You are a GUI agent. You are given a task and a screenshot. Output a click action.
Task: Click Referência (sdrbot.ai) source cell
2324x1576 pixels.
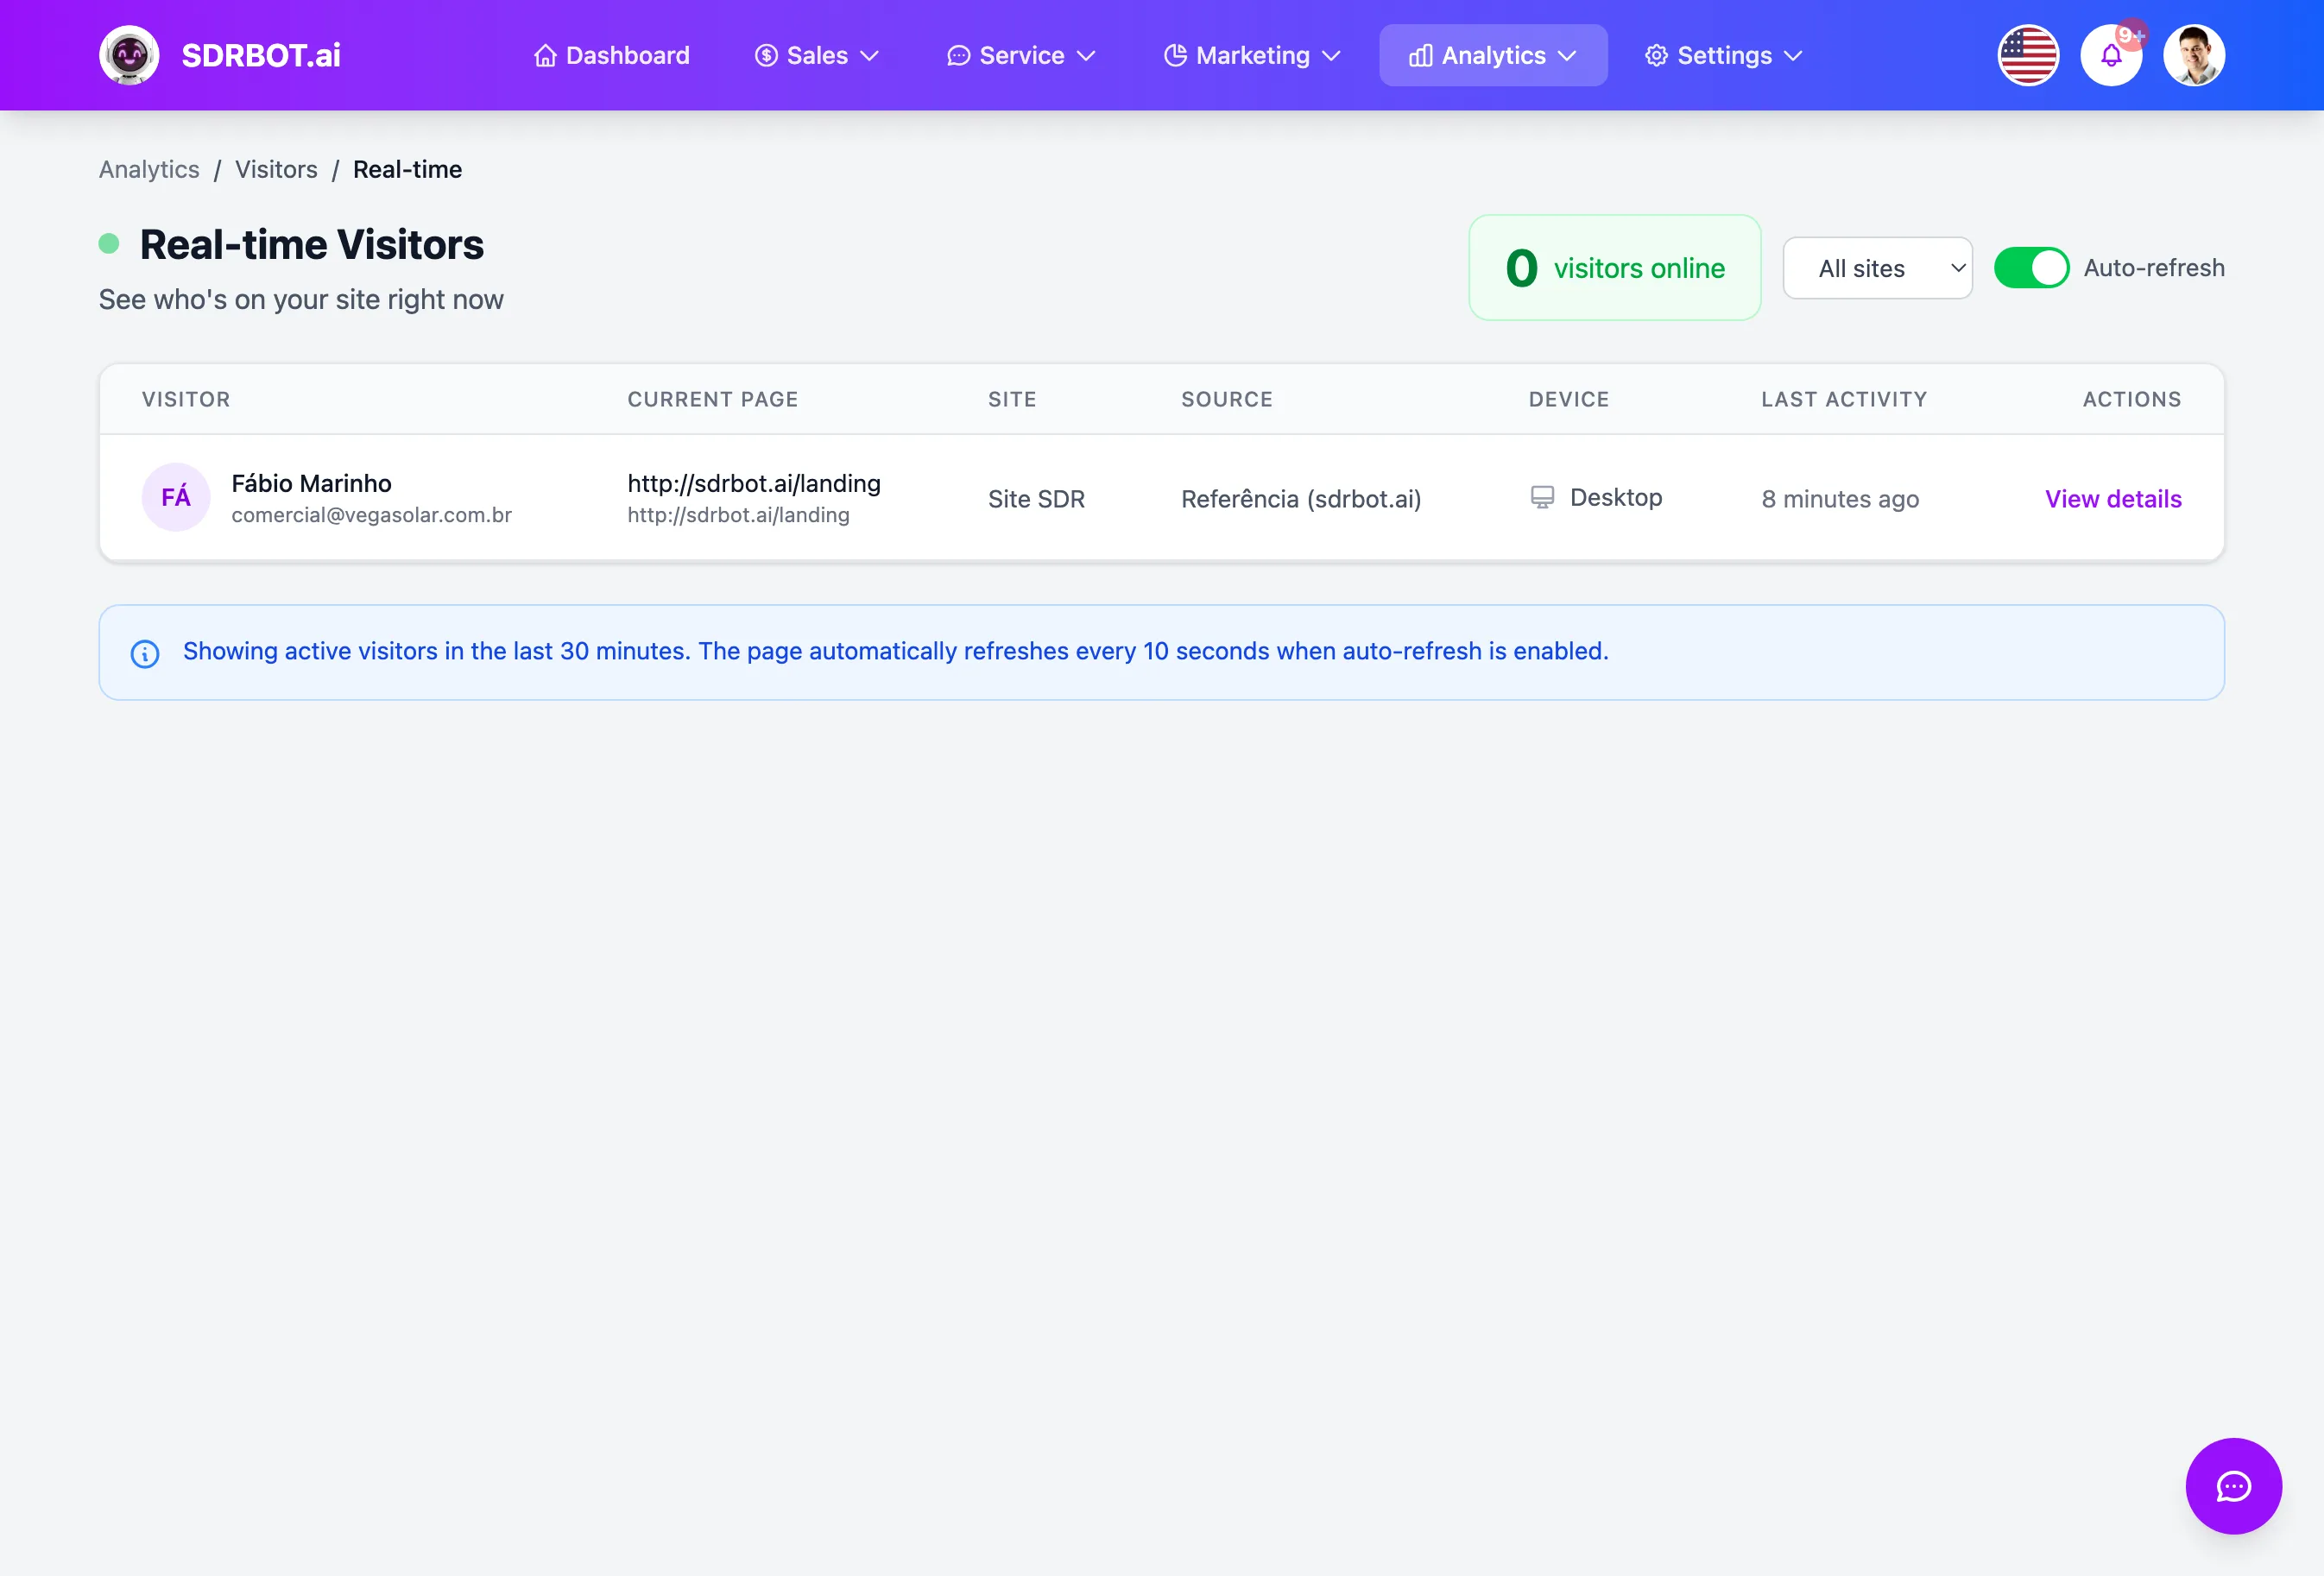(x=1301, y=498)
